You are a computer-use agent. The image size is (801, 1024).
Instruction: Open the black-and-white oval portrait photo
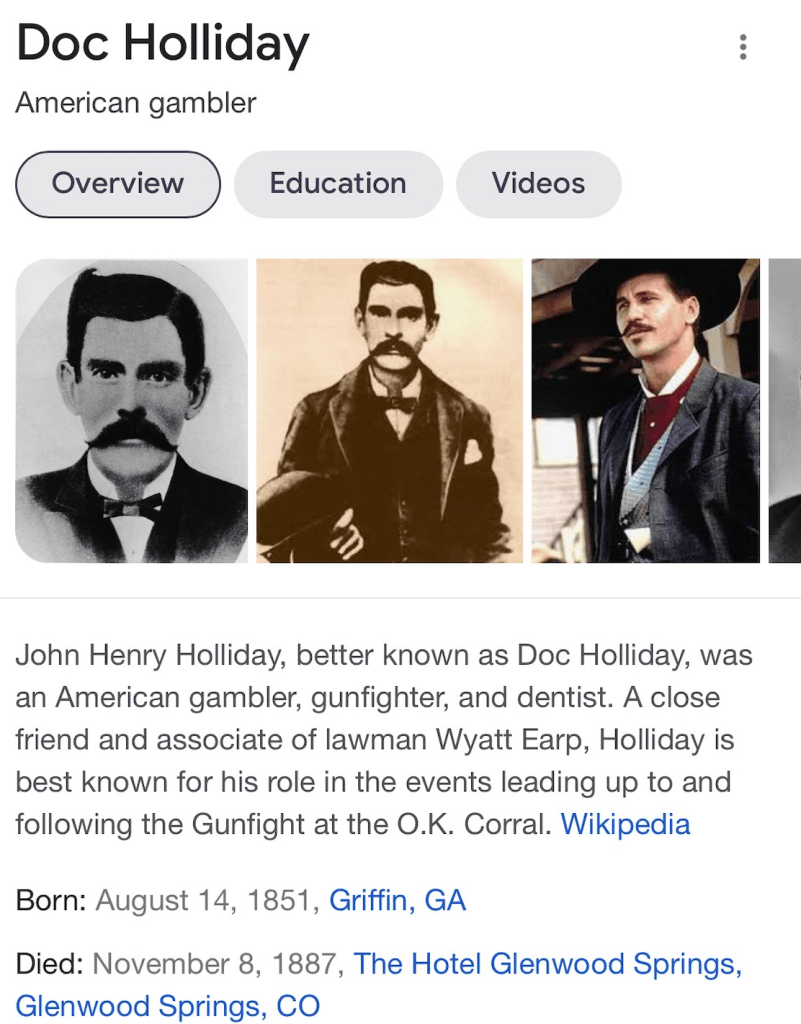[131, 410]
